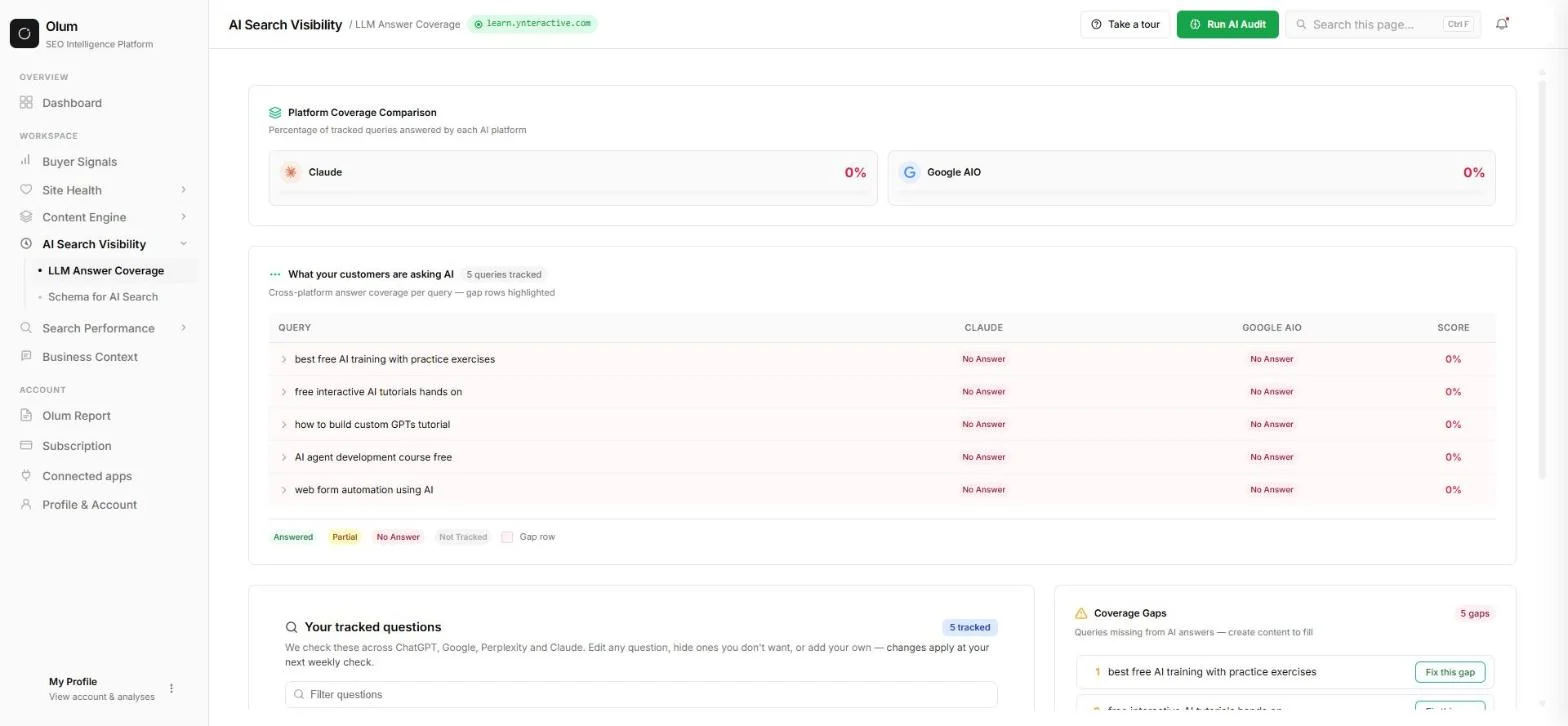
Task: Click the Partial legend badge
Action: [x=345, y=537]
